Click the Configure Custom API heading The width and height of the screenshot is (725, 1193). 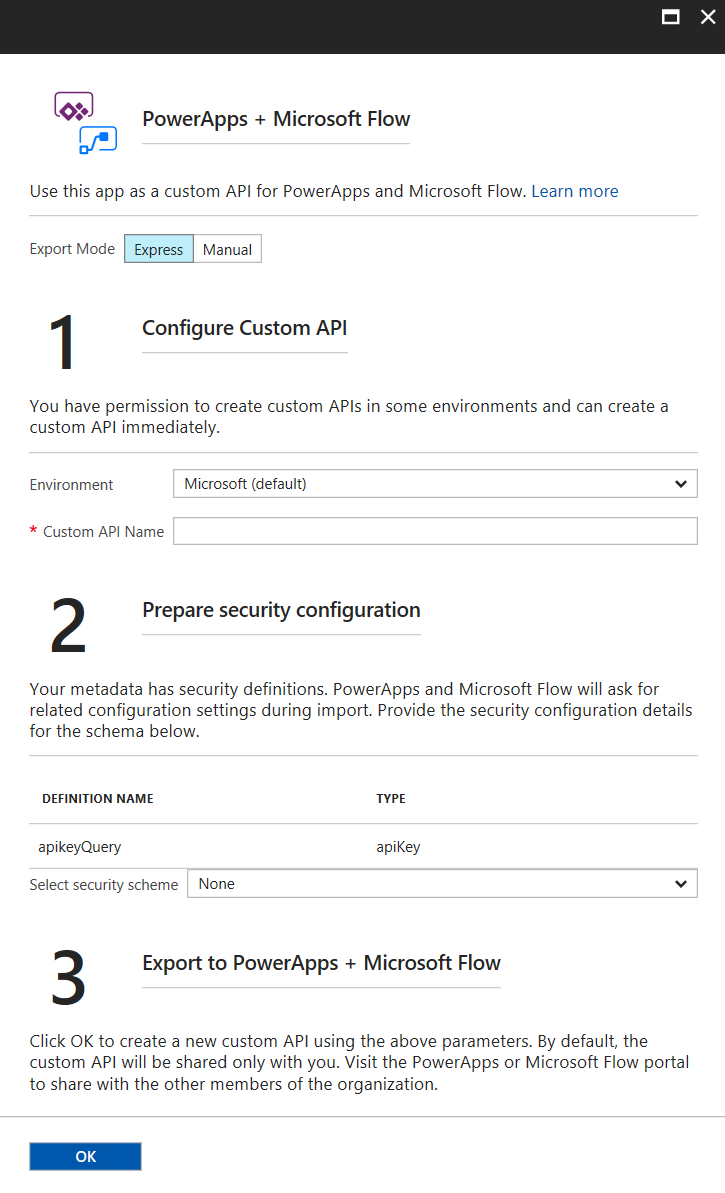coord(245,328)
